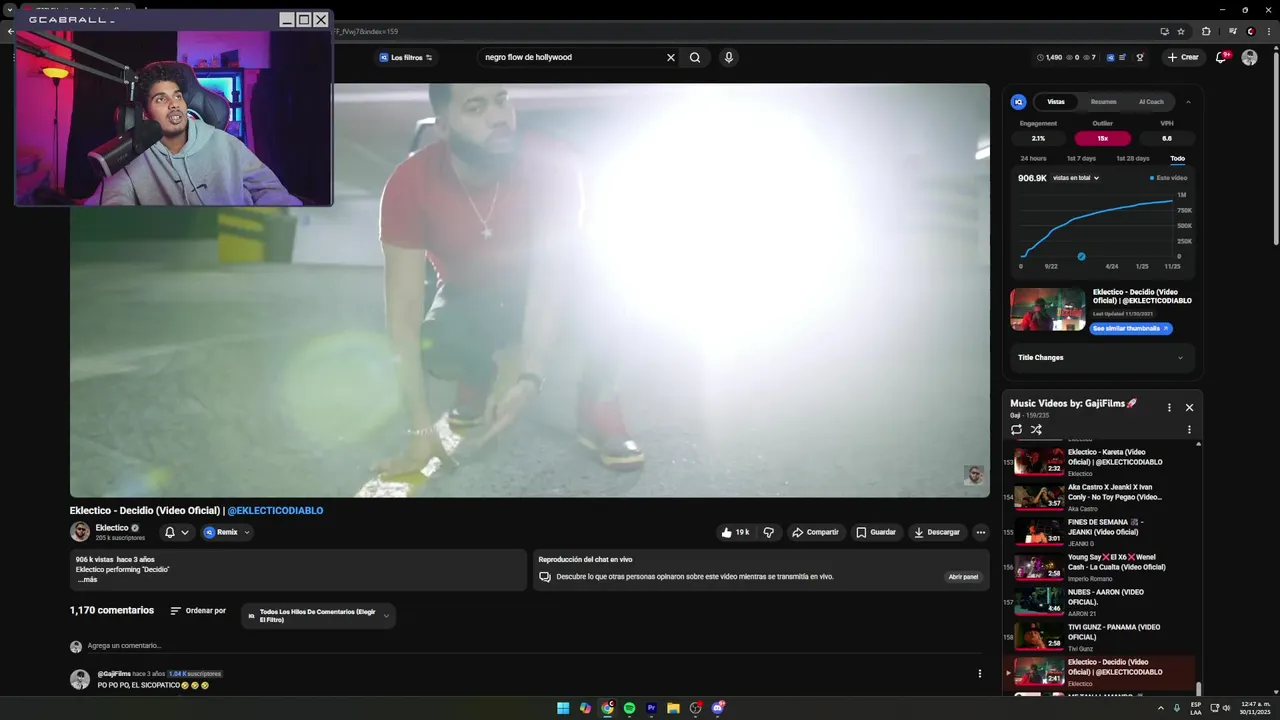Open notification bell dropdown for channel subscription
This screenshot has width=1280, height=720.
176,532
